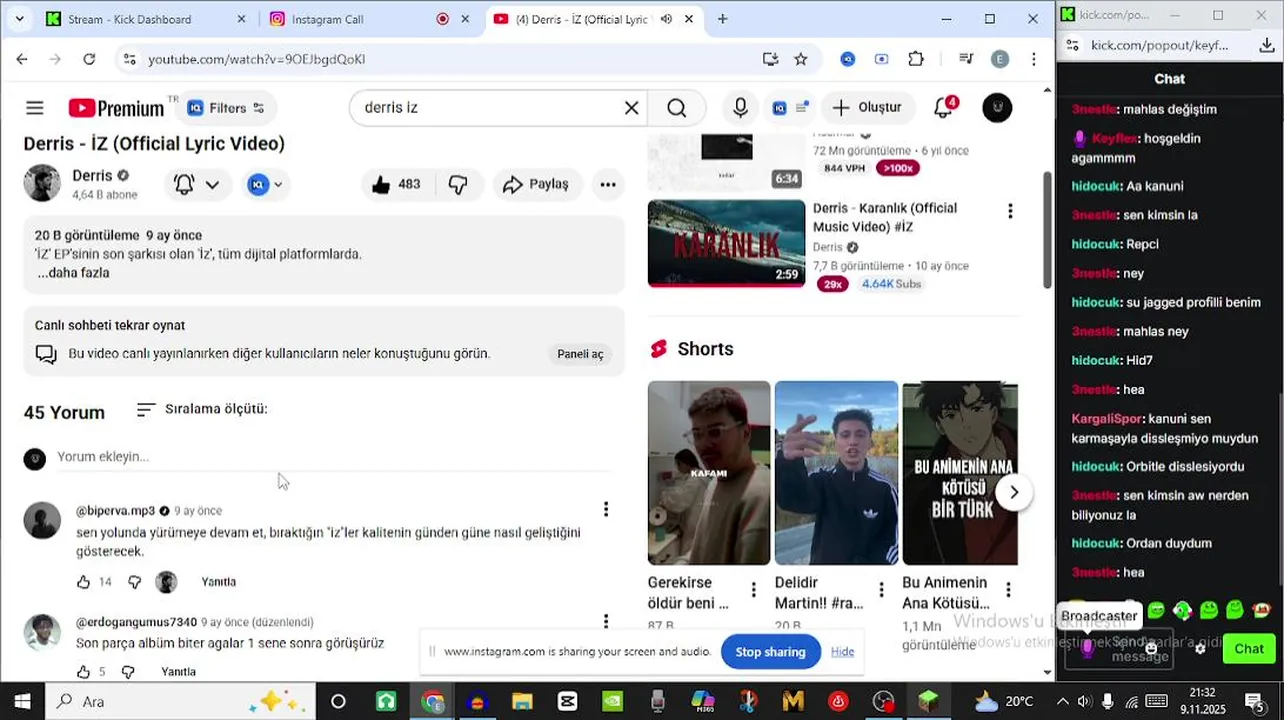Open the YouTube account avatar menu
This screenshot has width=1284, height=720.
997,108
